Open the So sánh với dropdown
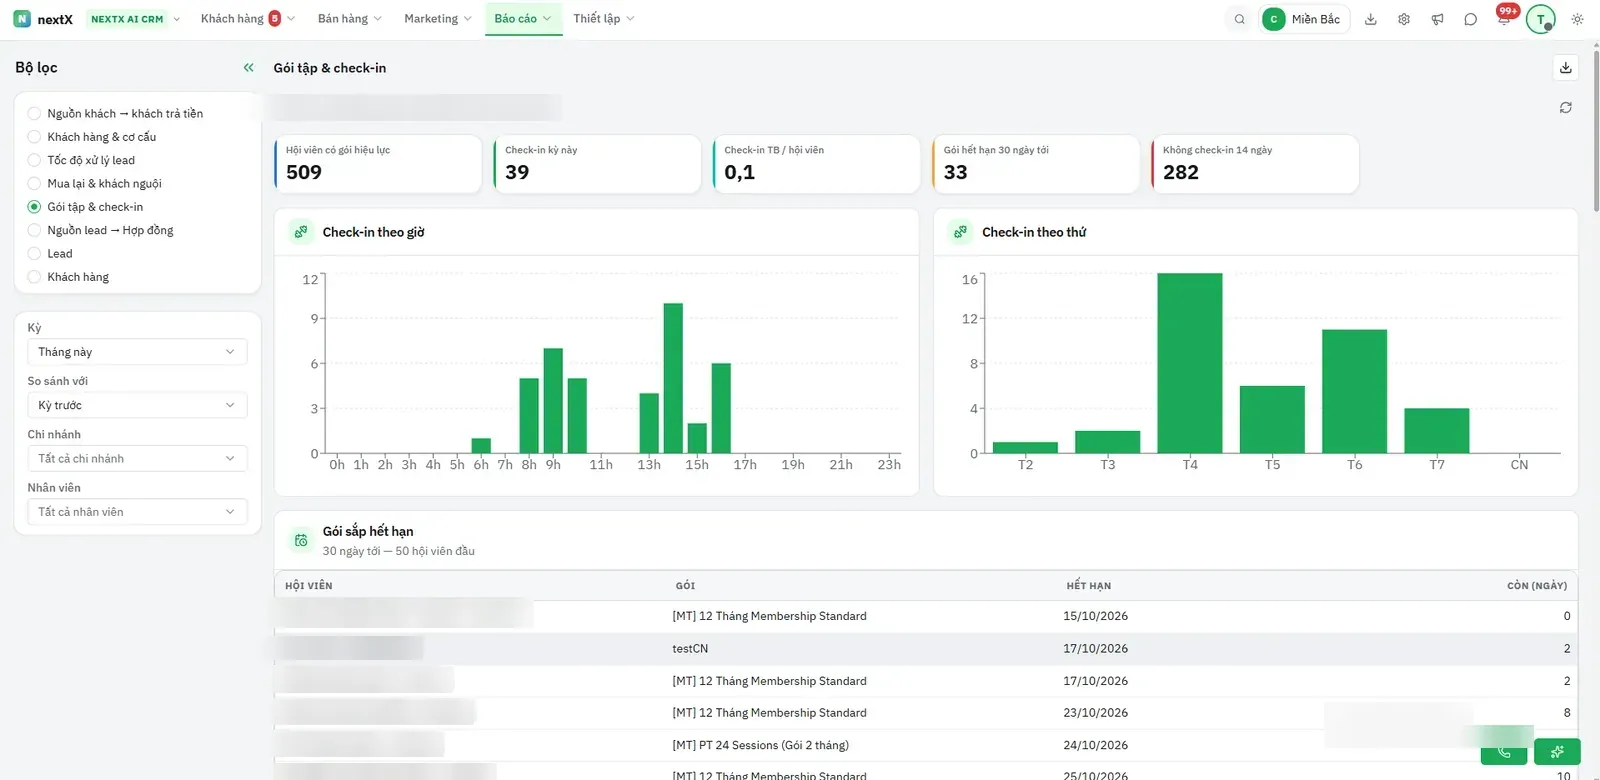 137,405
